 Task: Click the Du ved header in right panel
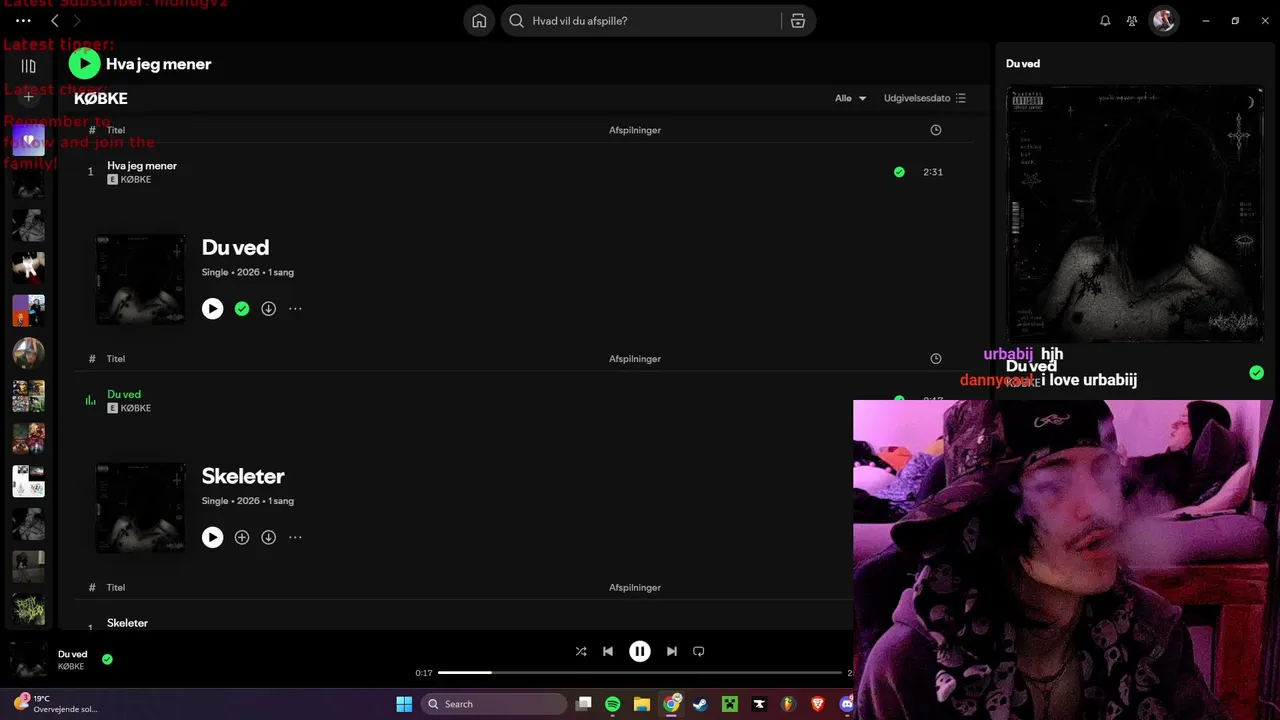[1023, 64]
